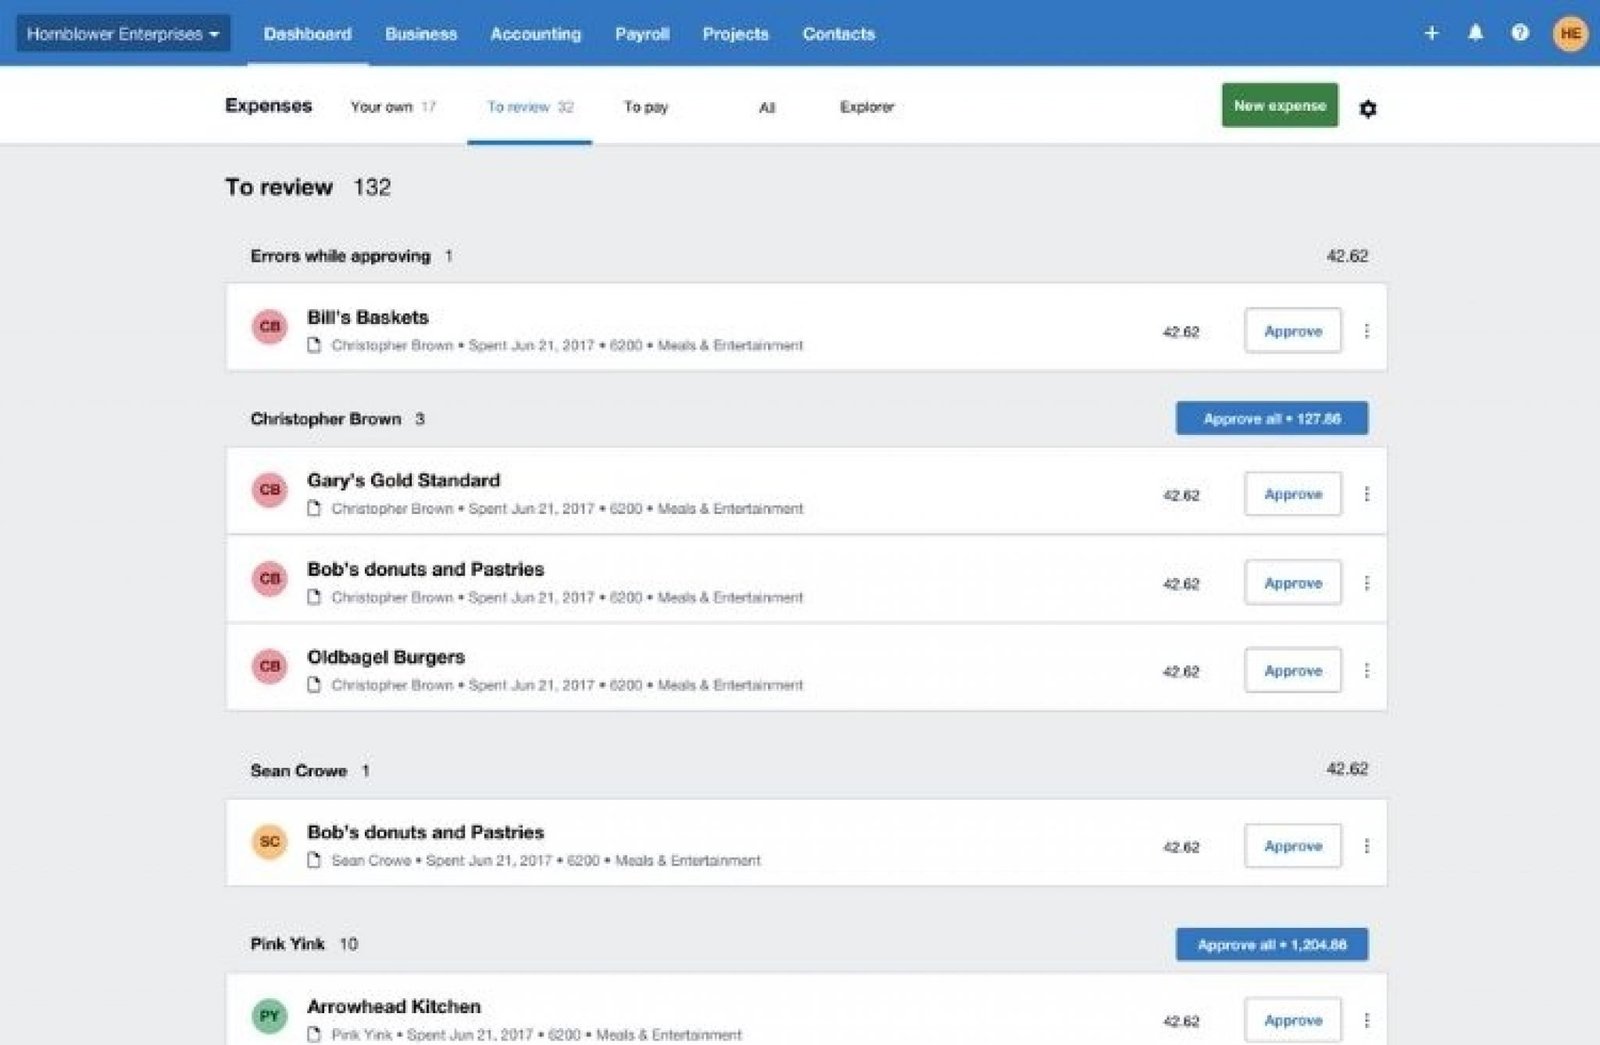
Task: Open the Projects menu
Action: click(x=735, y=33)
